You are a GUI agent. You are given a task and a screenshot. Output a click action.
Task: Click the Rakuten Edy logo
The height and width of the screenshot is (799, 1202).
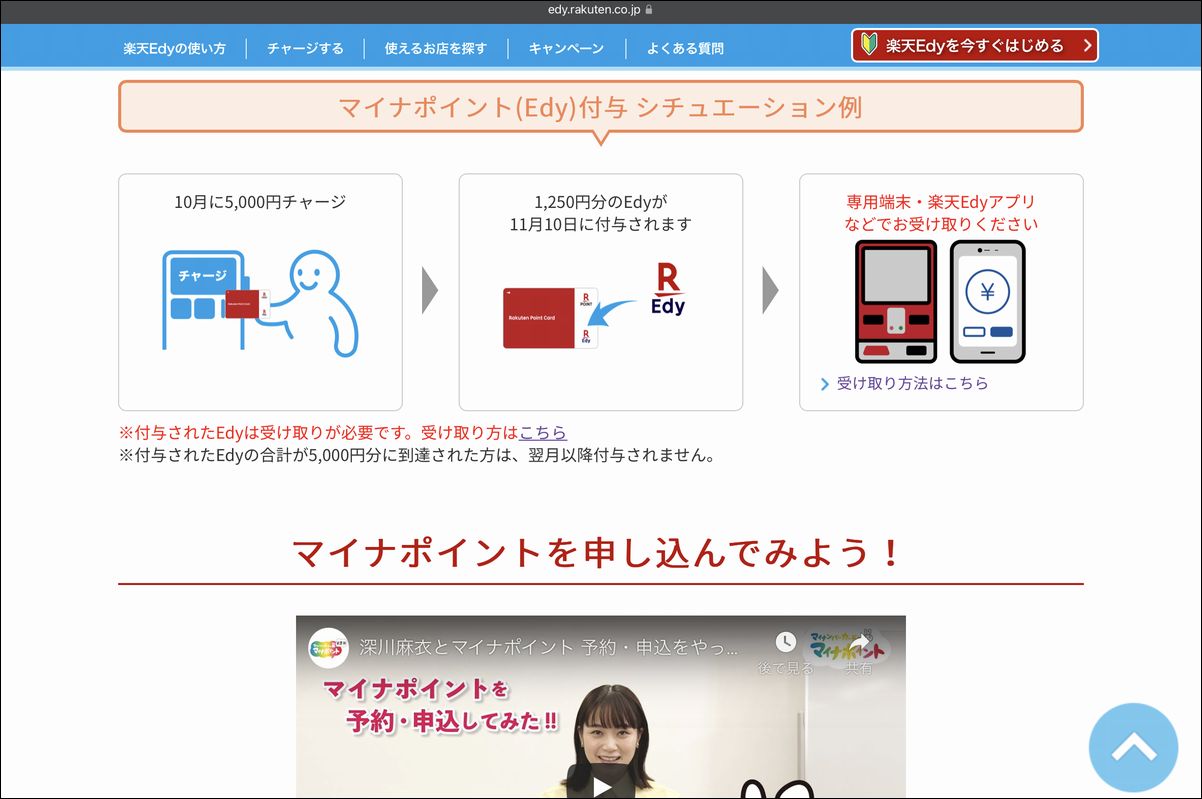click(668, 289)
